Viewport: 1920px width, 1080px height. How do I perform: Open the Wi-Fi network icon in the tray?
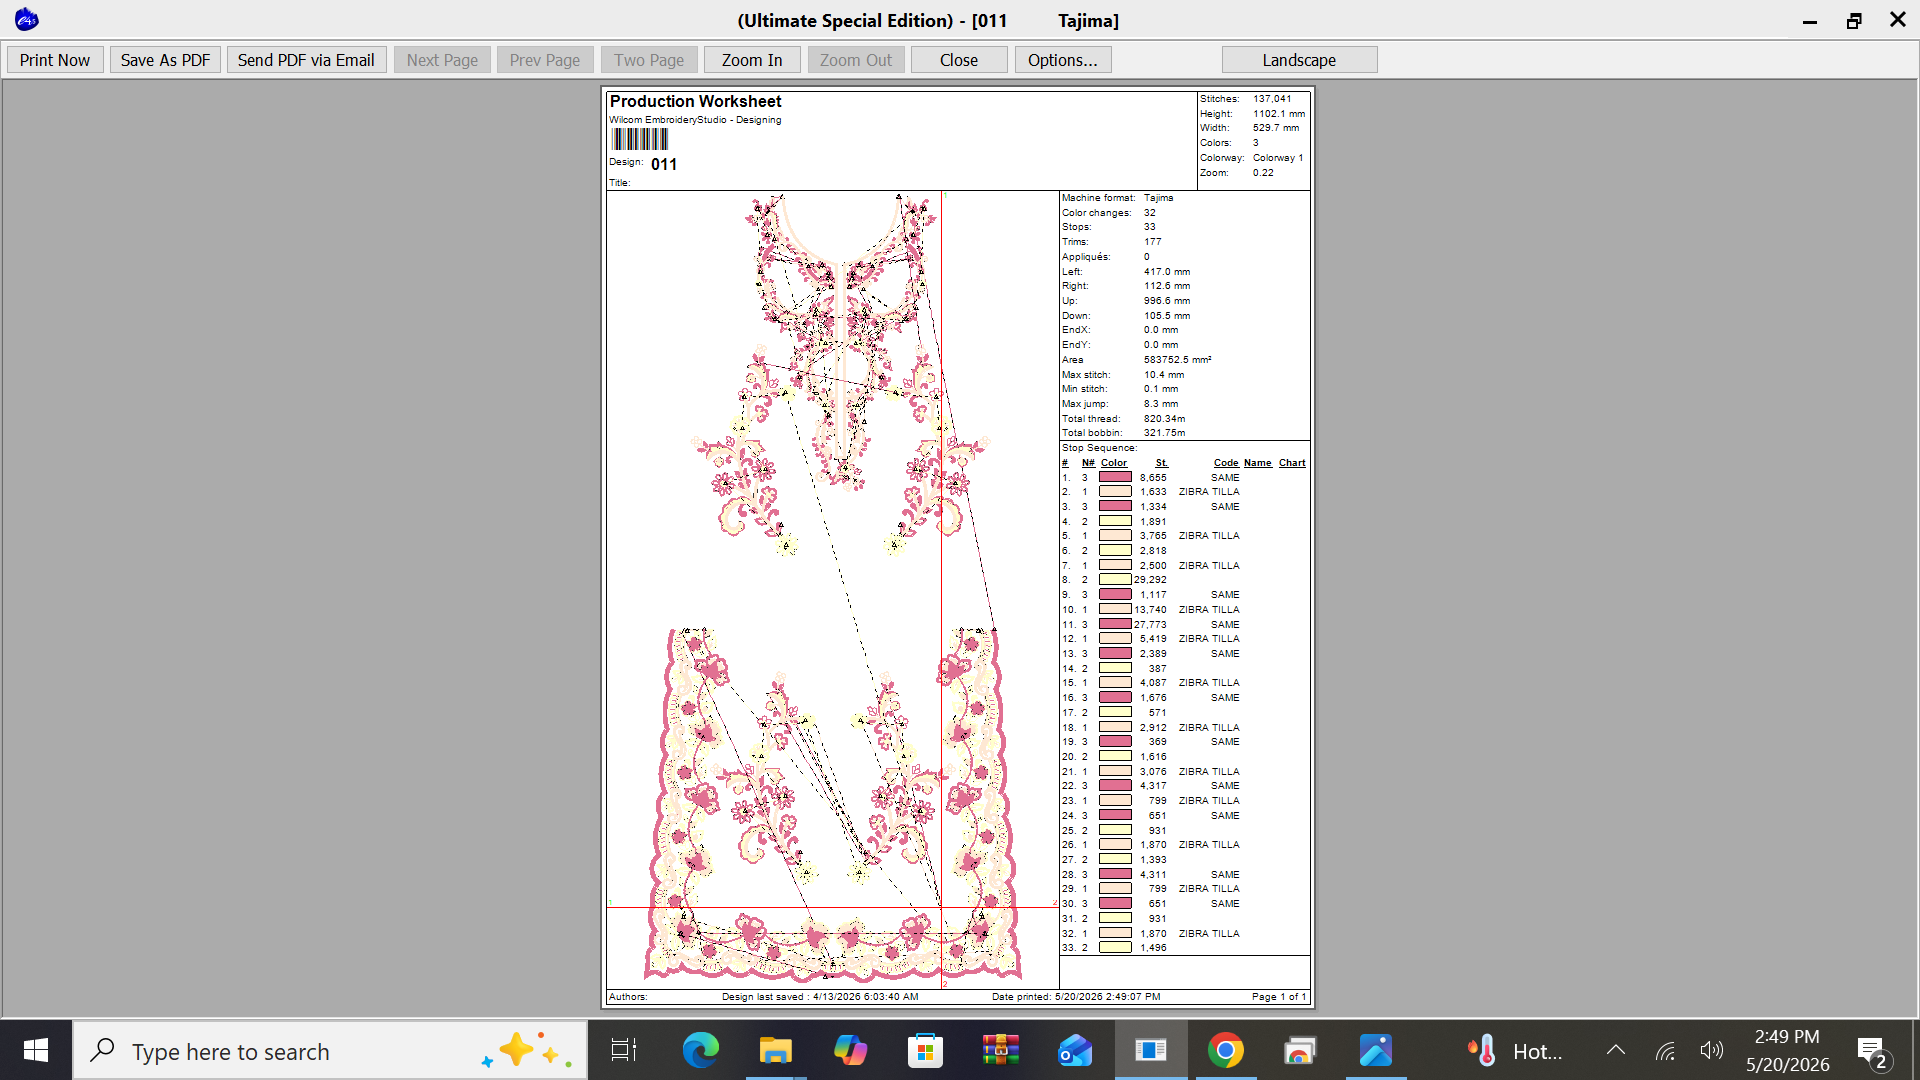1665,1050
